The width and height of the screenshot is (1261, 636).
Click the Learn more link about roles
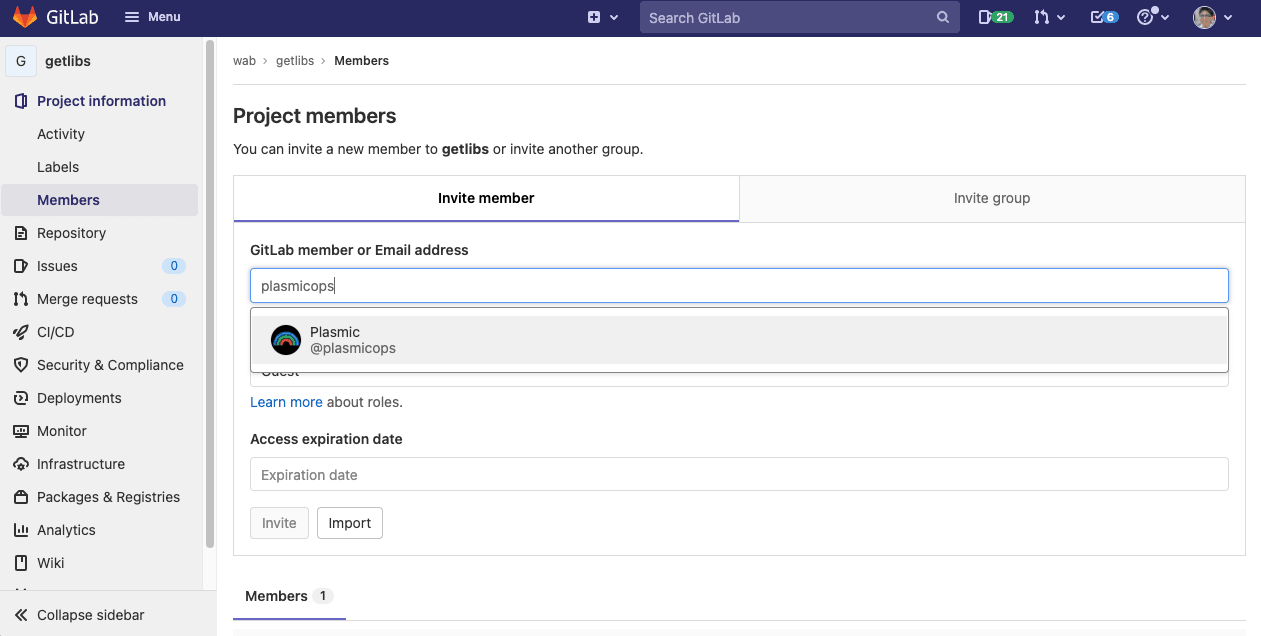(286, 402)
